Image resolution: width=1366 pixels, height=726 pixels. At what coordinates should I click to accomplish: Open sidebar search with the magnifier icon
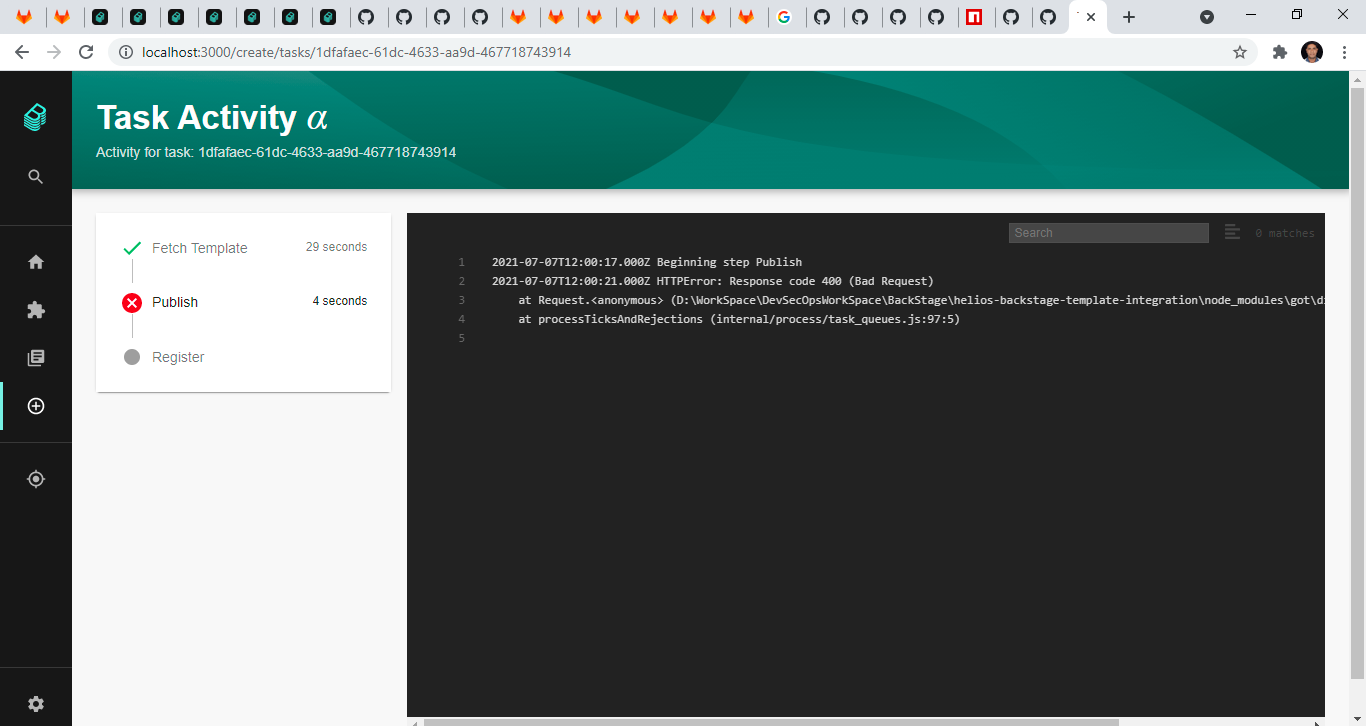35,176
